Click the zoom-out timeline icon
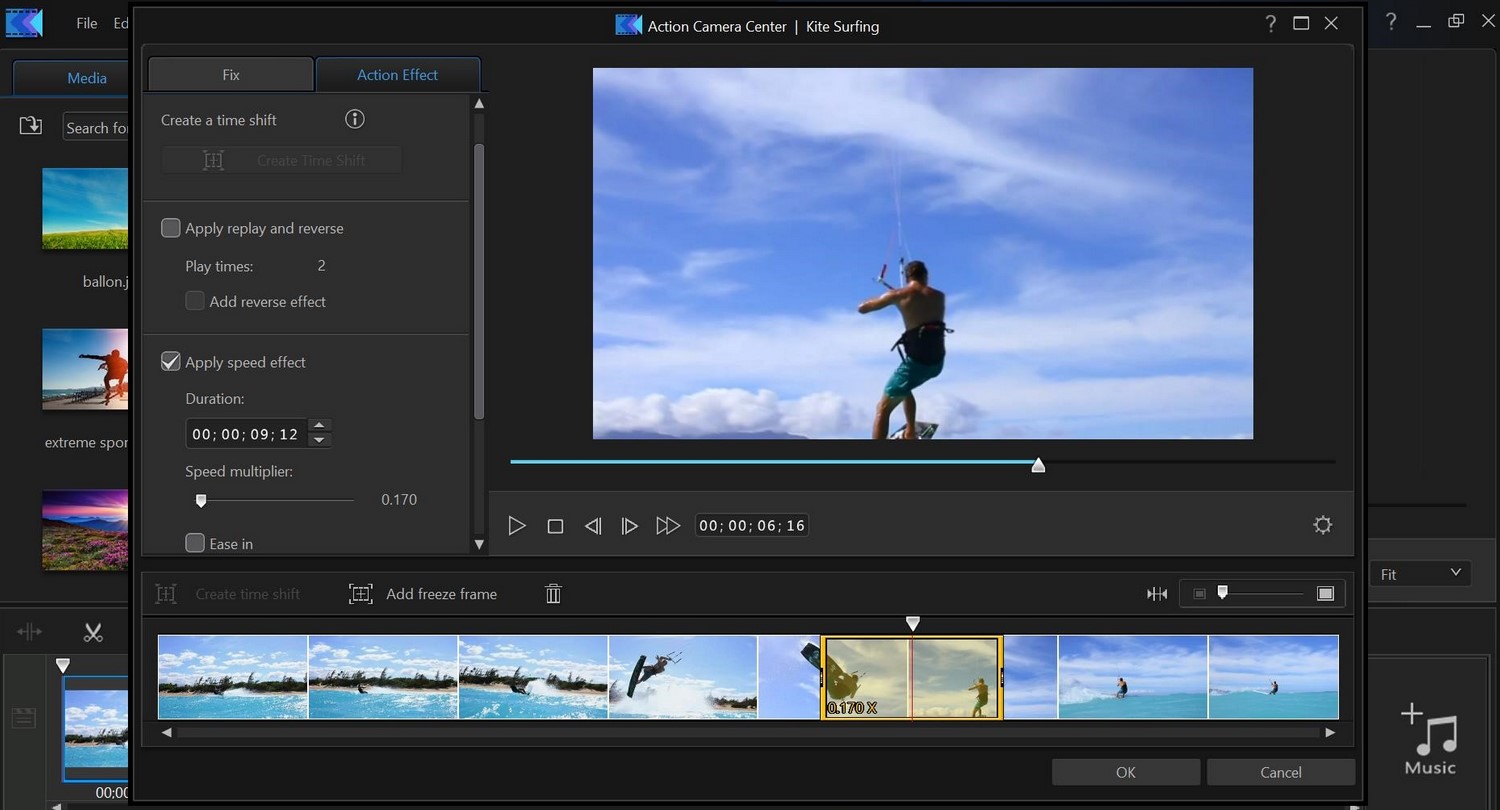The image size is (1500, 810). 1199,594
